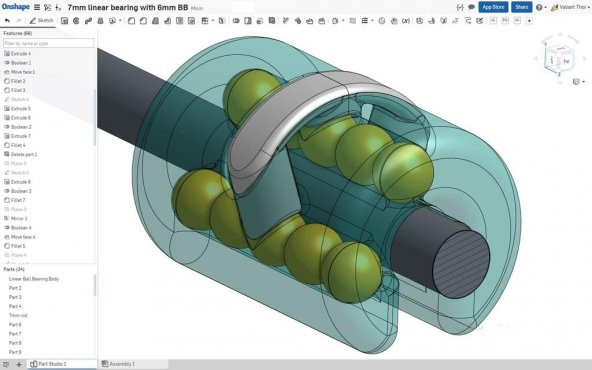Click the Undo arrow icon
This screenshot has width=592, height=370.
7,21
